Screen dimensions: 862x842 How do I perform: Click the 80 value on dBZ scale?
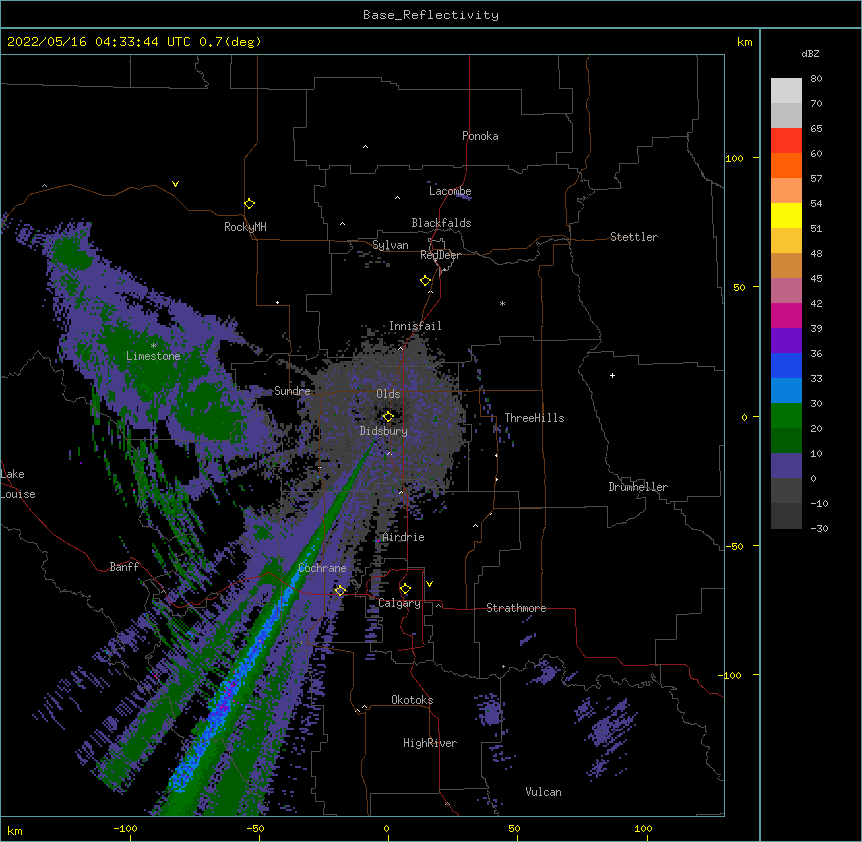816,79
